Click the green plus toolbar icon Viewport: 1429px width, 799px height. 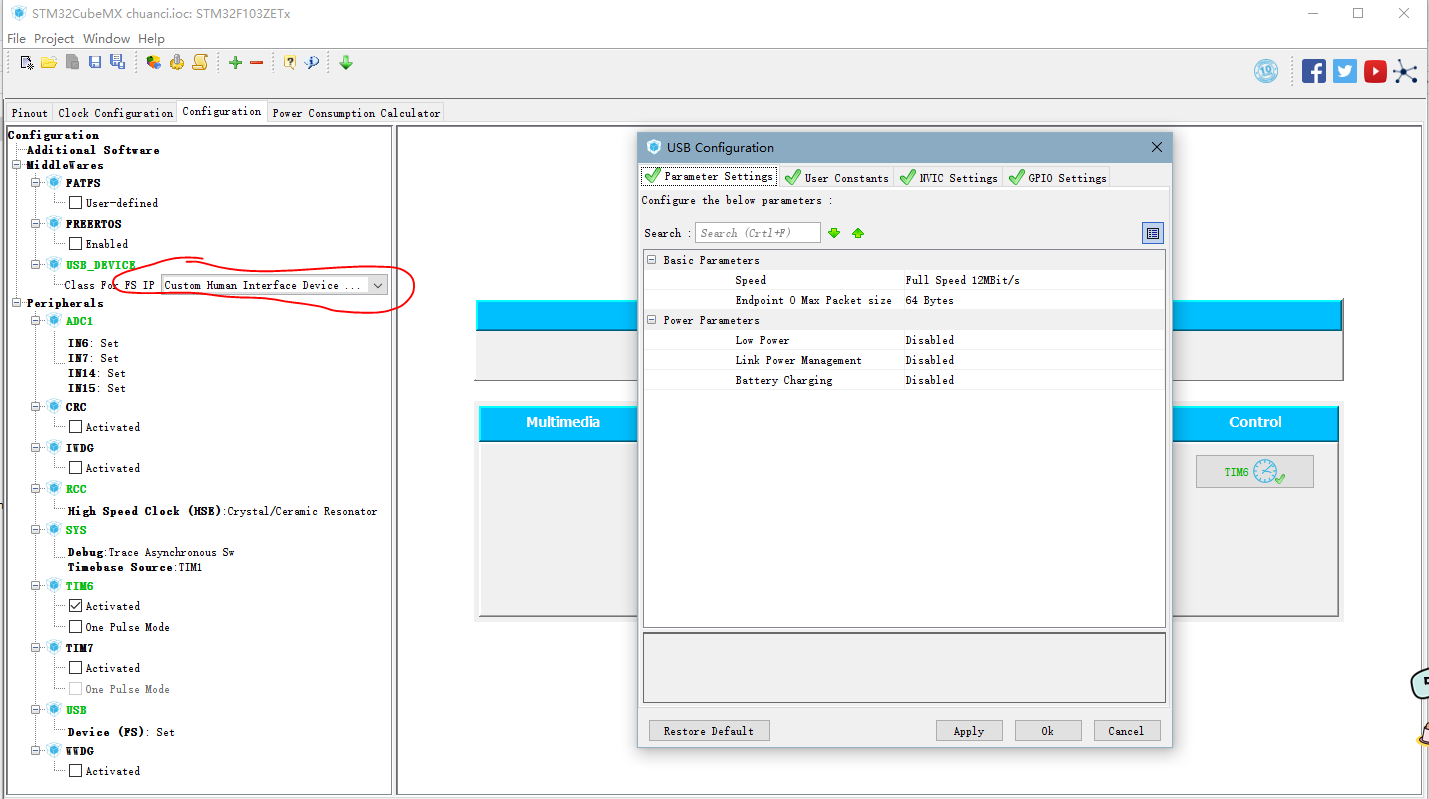[x=235, y=62]
